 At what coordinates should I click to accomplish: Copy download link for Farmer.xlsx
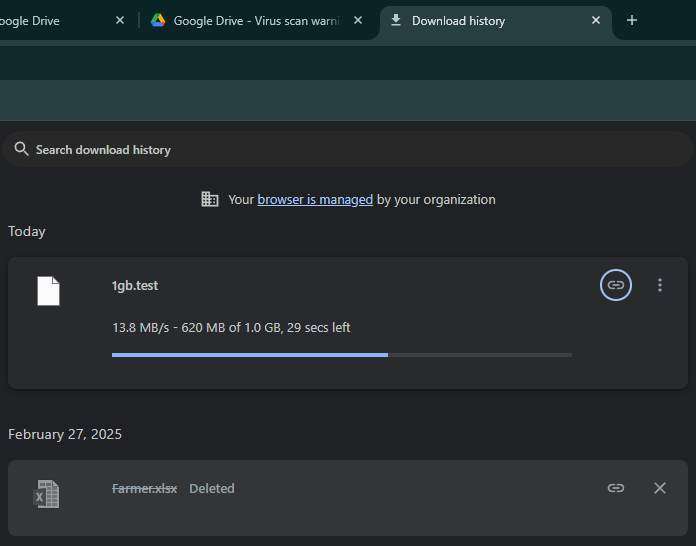pos(616,488)
